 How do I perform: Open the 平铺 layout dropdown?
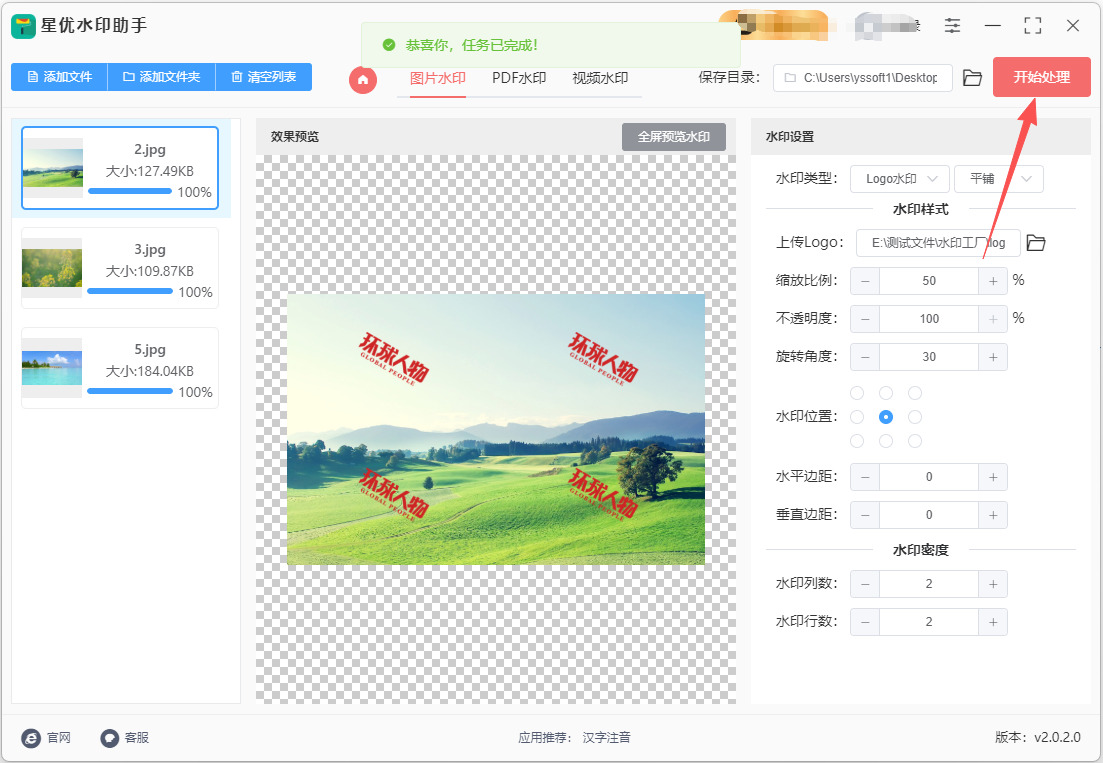[x=999, y=179]
